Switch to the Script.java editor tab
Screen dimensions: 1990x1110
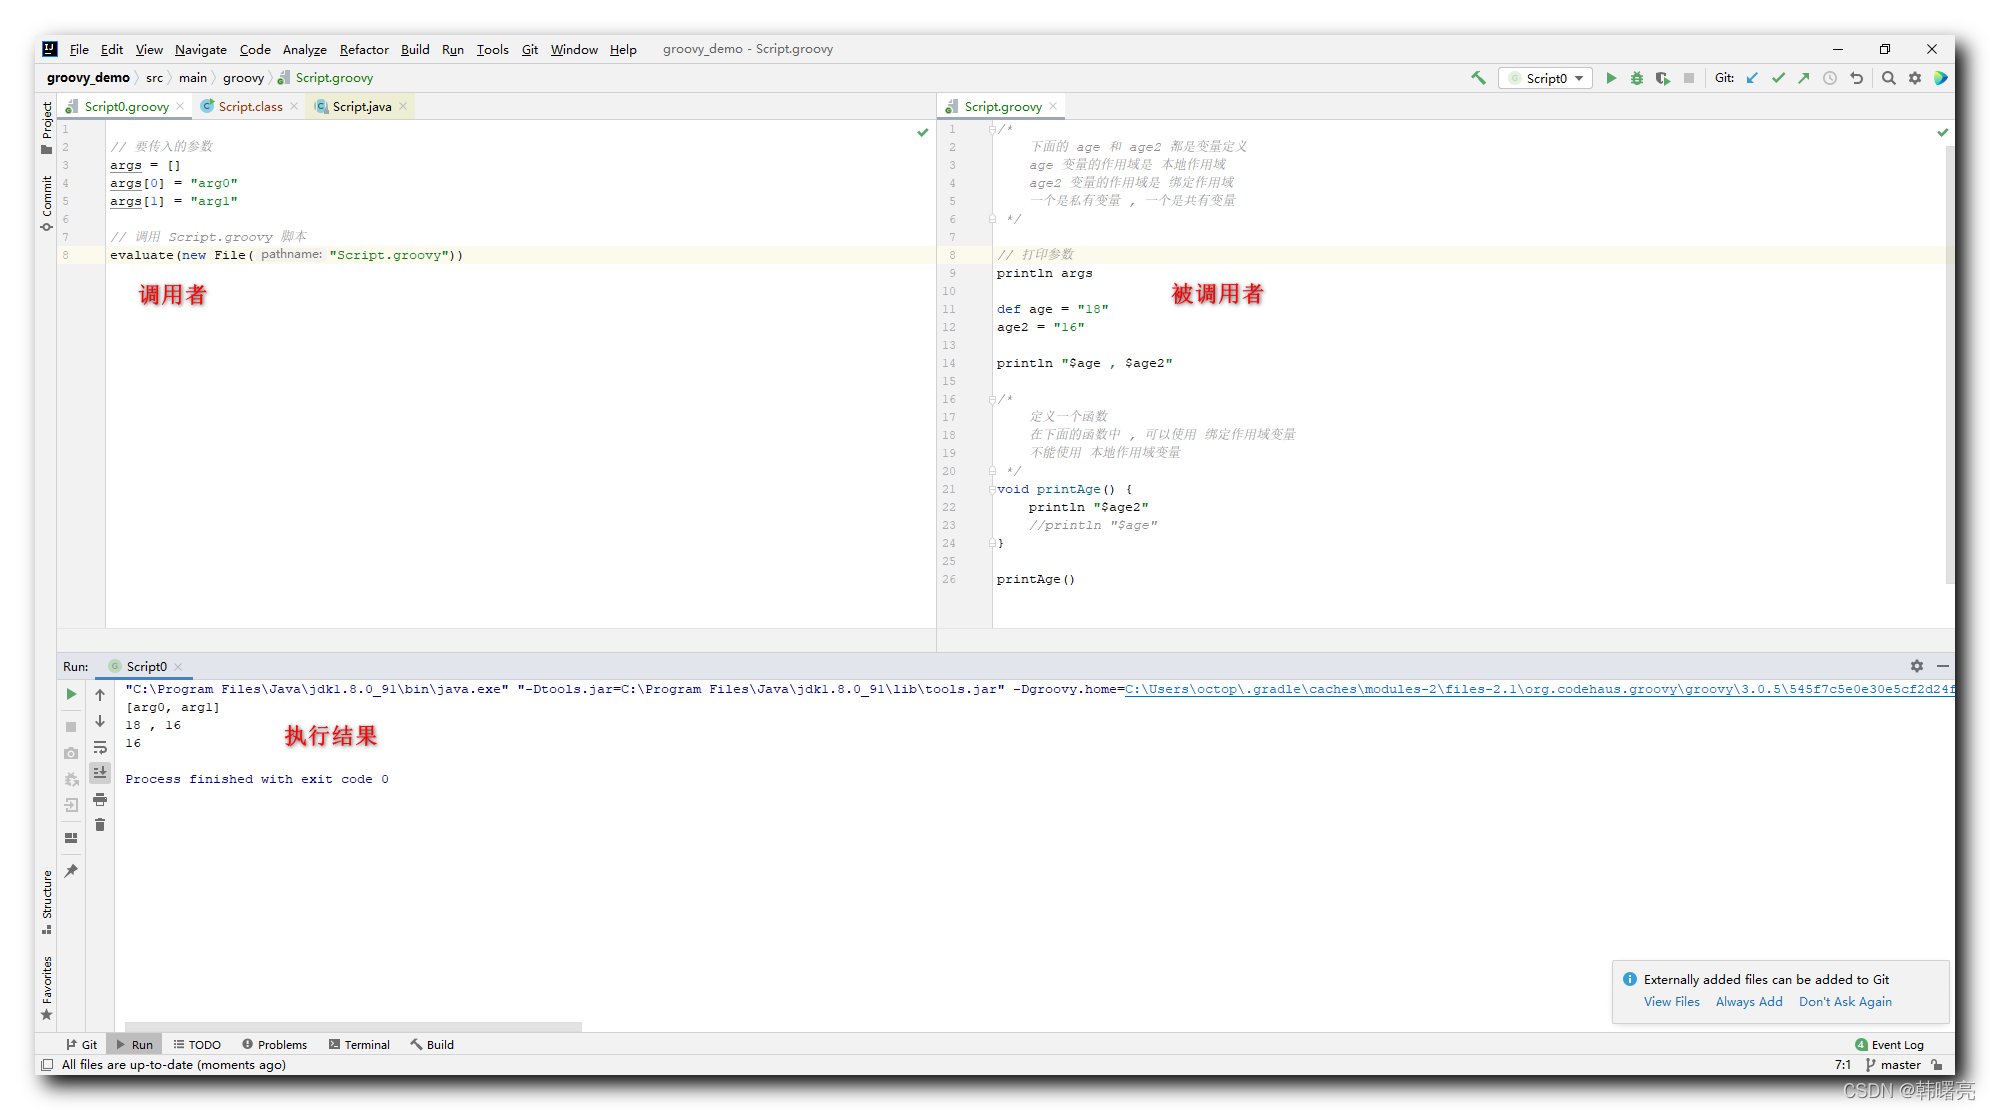[361, 107]
